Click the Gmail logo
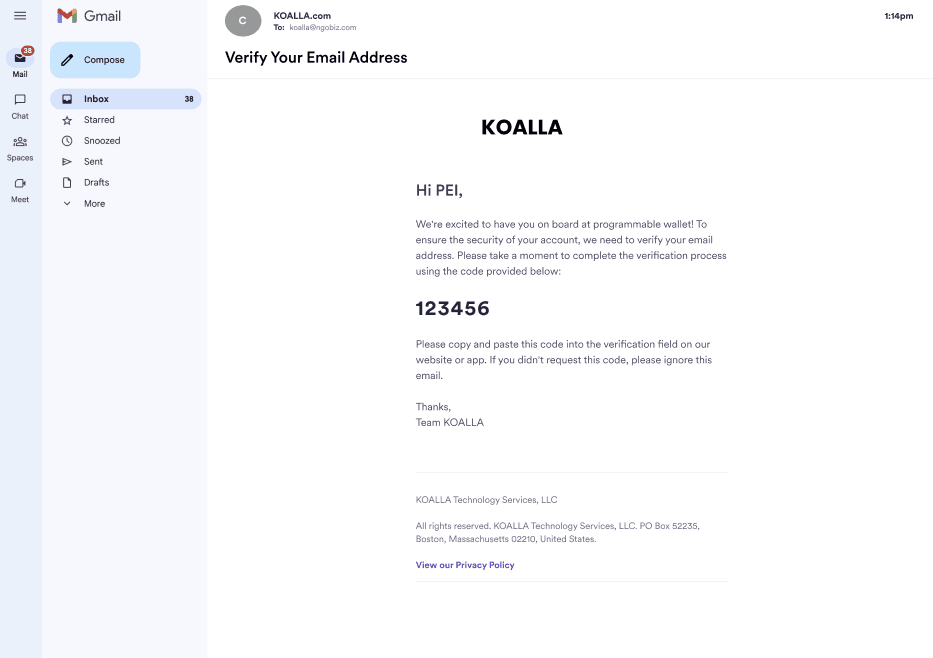The width and height of the screenshot is (933, 658). tap(89, 16)
